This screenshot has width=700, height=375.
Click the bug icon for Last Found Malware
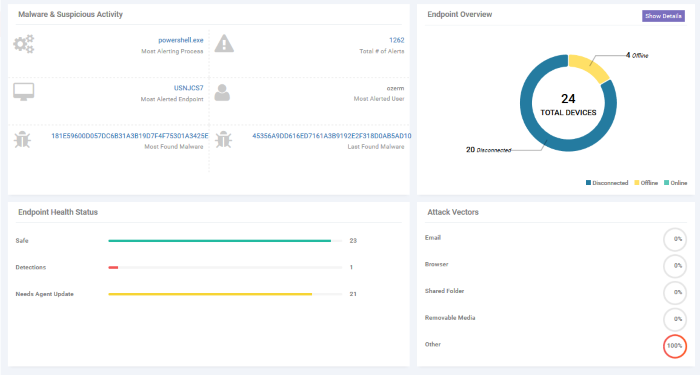(224, 140)
